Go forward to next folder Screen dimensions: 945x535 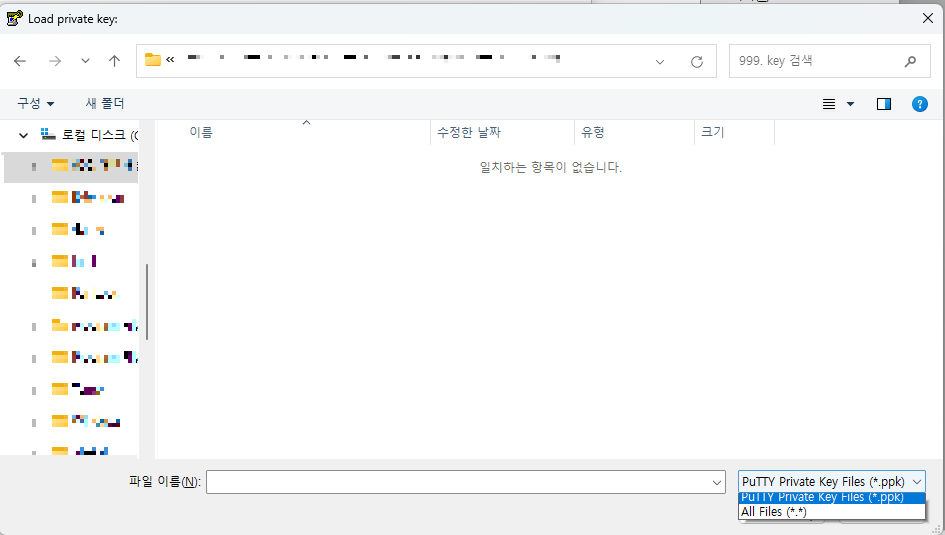[x=55, y=61]
